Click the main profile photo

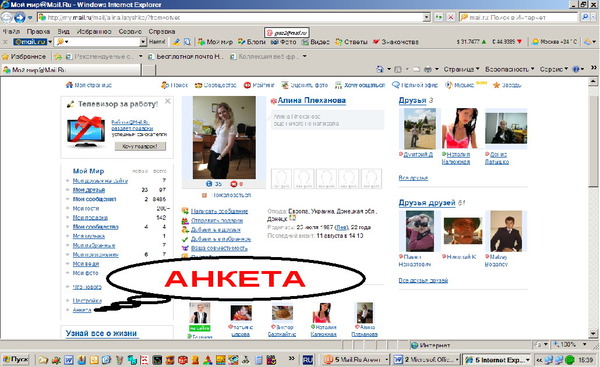(x=224, y=137)
